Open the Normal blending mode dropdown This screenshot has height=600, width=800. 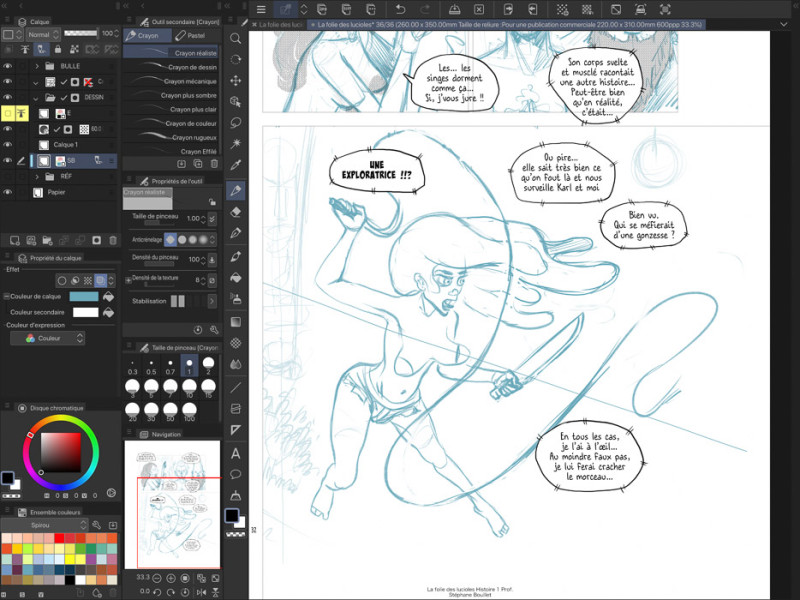coord(42,34)
